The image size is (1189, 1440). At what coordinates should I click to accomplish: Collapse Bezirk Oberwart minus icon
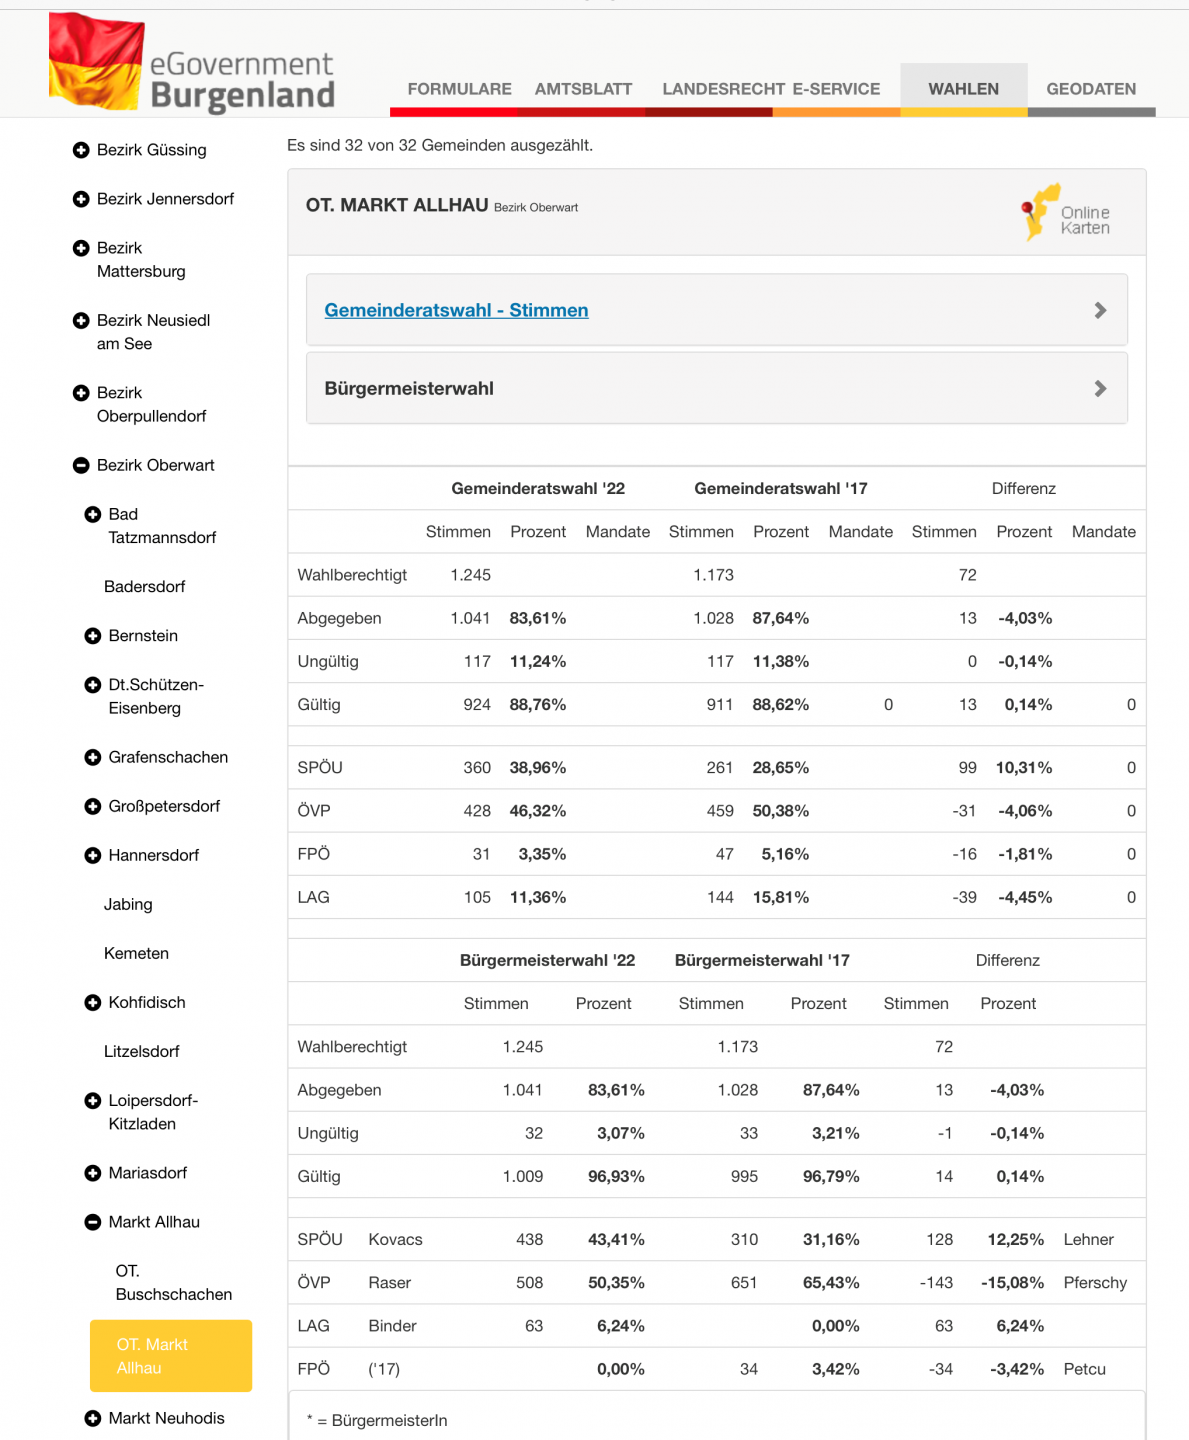pos(81,465)
